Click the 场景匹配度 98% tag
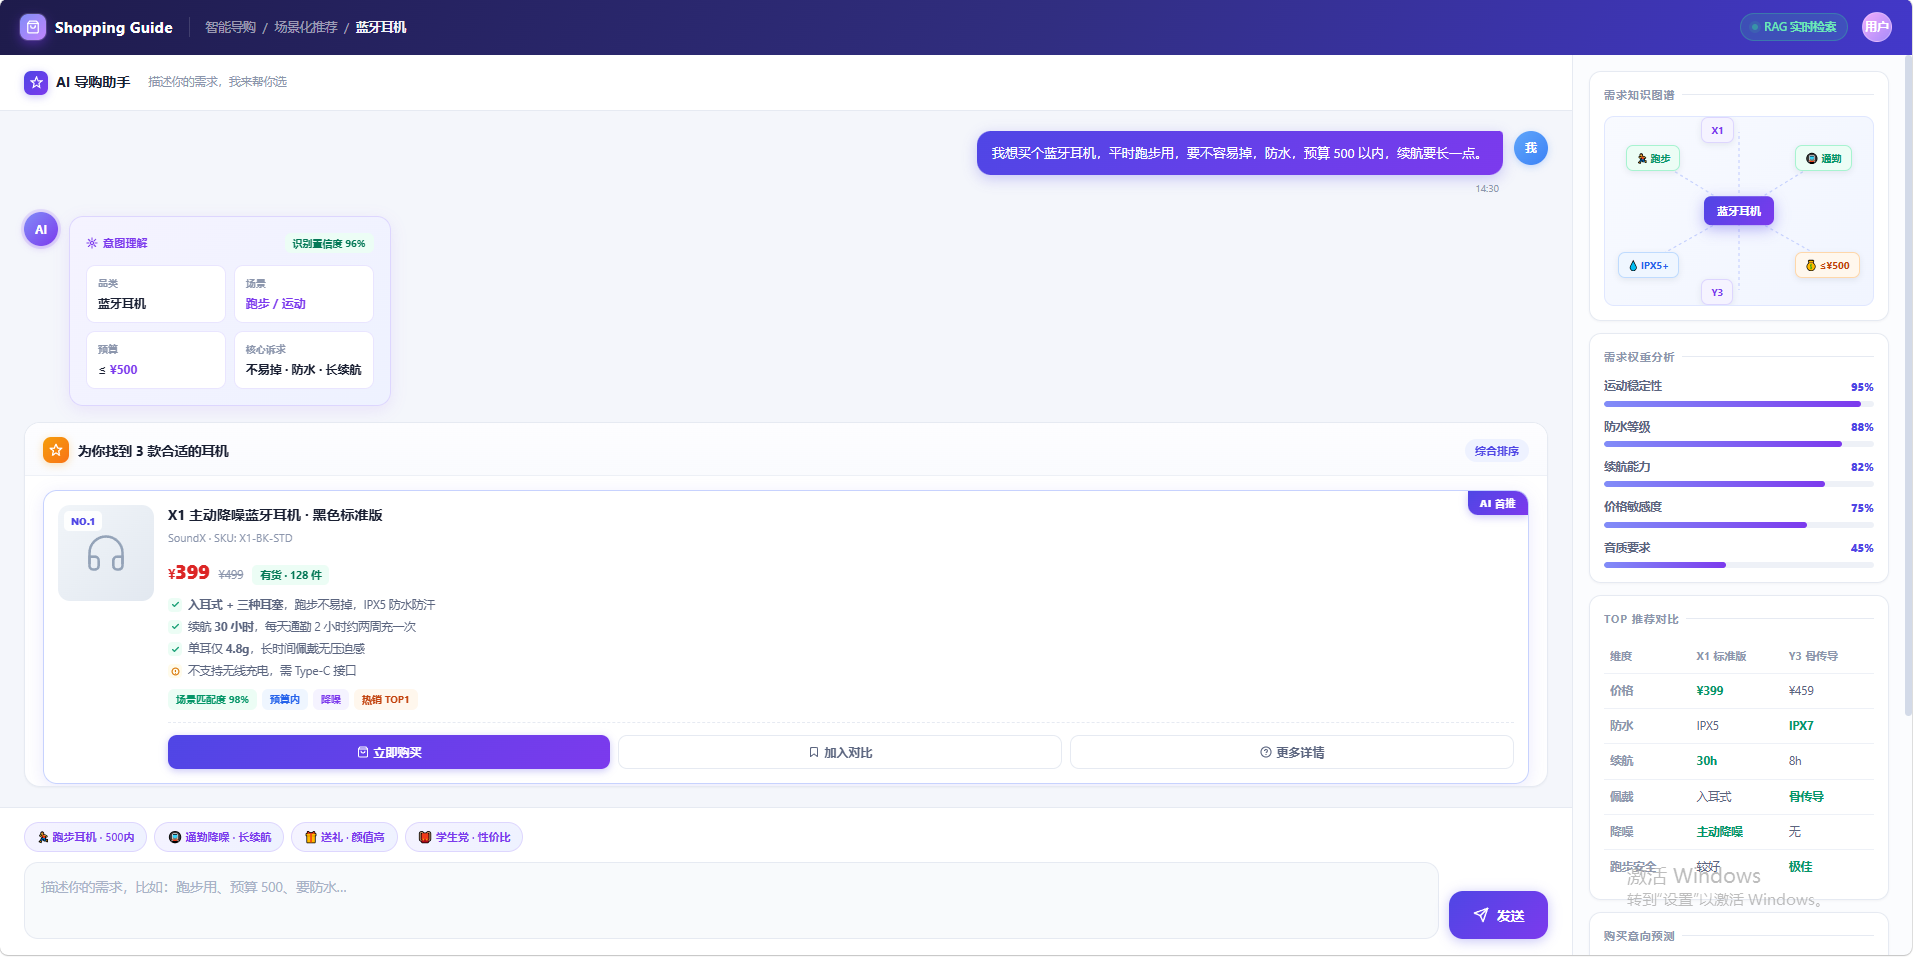 [212, 699]
